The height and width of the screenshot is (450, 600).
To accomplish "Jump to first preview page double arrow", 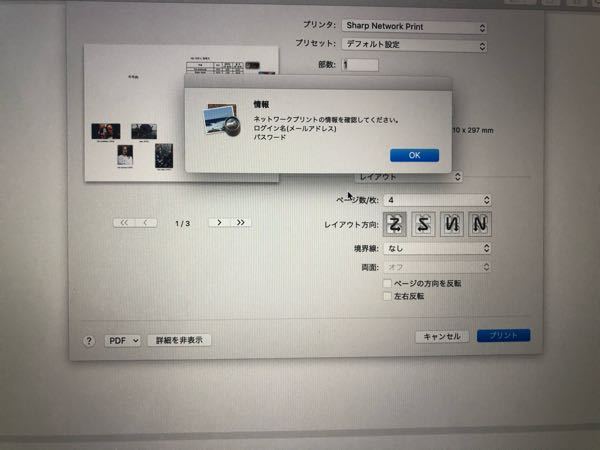I will (x=124, y=223).
